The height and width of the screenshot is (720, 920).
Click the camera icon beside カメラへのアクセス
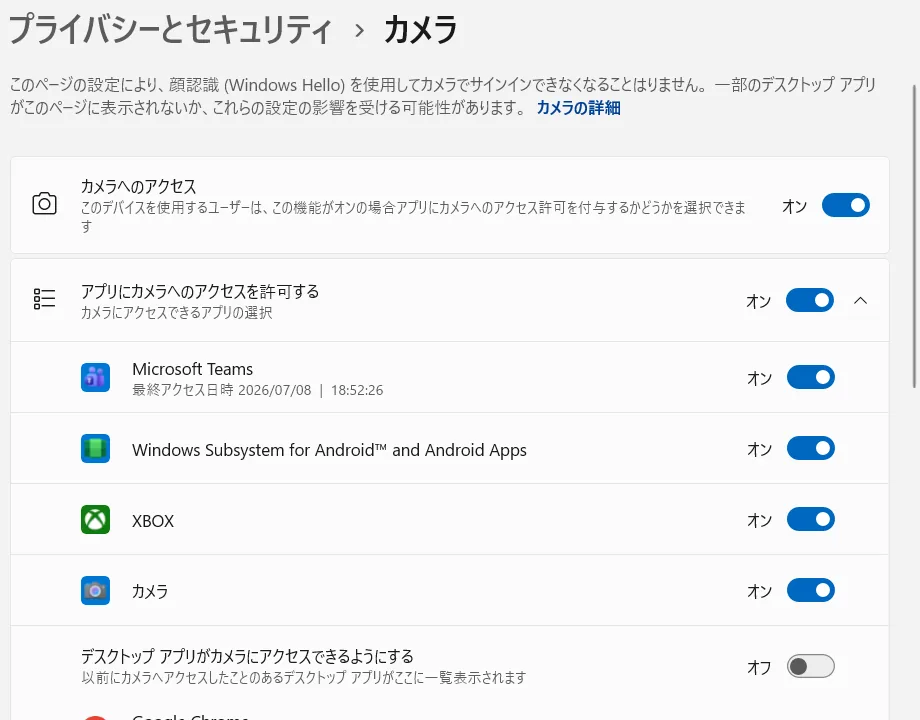(44, 204)
